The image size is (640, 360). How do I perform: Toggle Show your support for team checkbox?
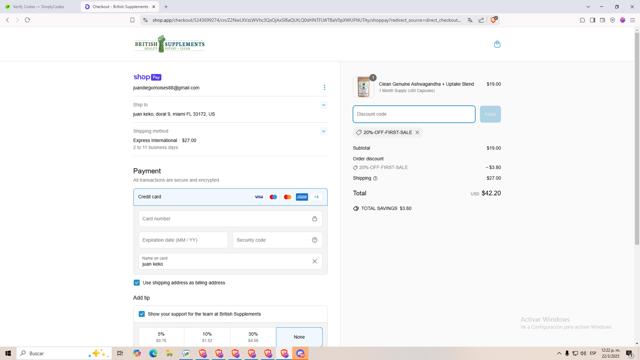pyautogui.click(x=142, y=314)
